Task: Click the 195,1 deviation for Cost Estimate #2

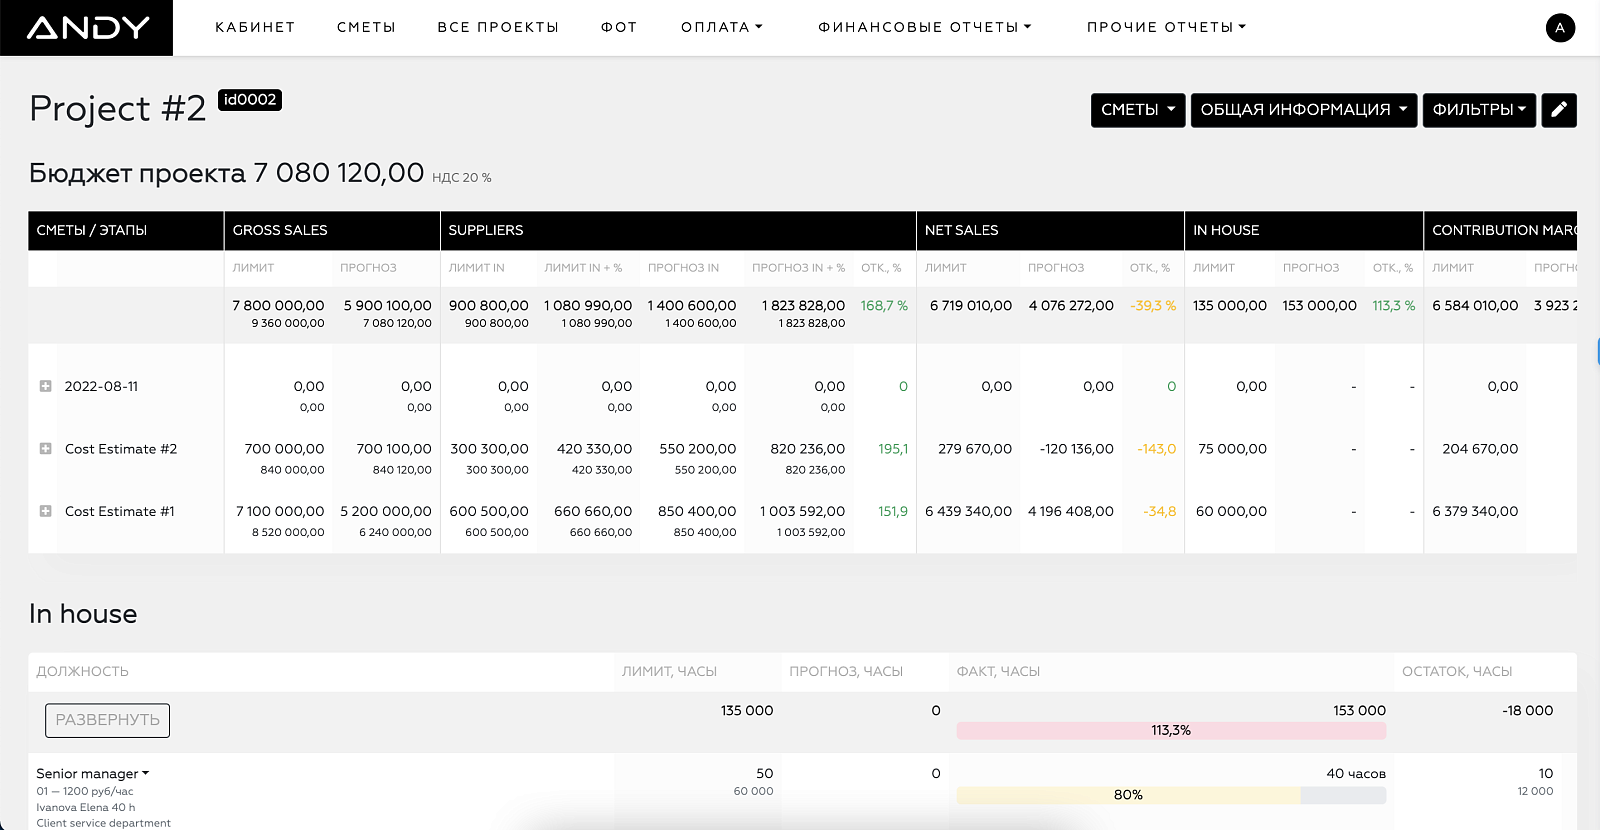Action: click(893, 449)
